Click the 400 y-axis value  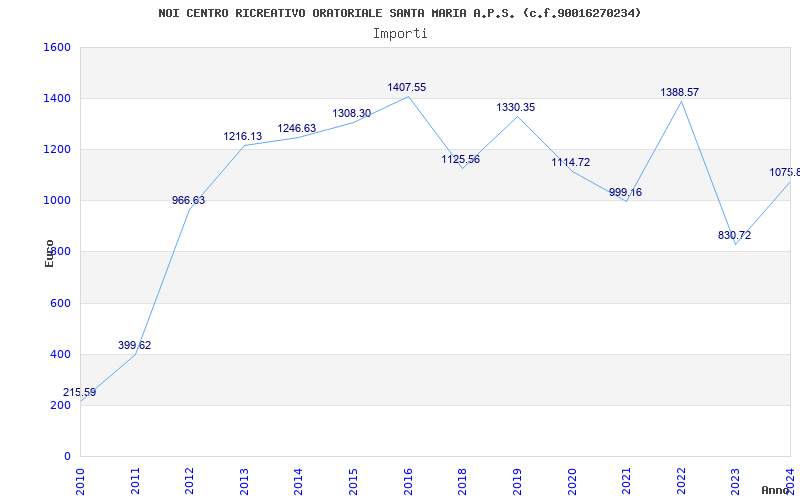point(60,355)
